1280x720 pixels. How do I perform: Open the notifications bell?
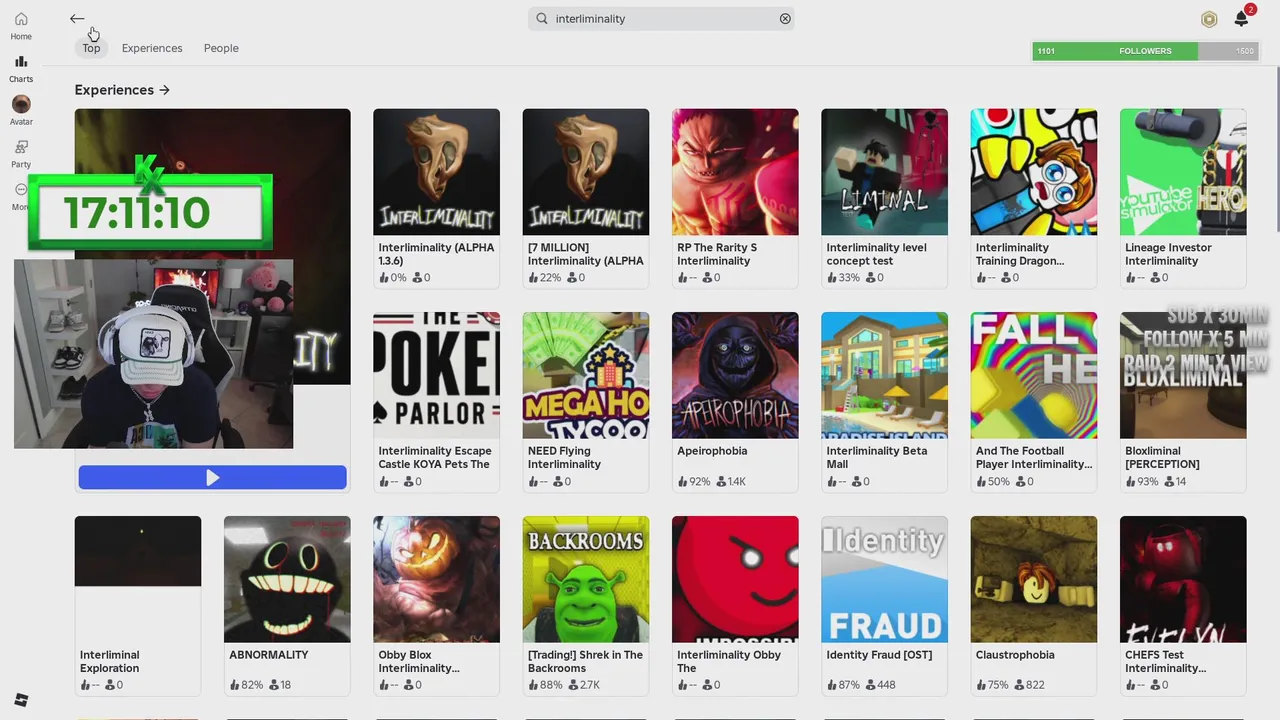click(1241, 19)
